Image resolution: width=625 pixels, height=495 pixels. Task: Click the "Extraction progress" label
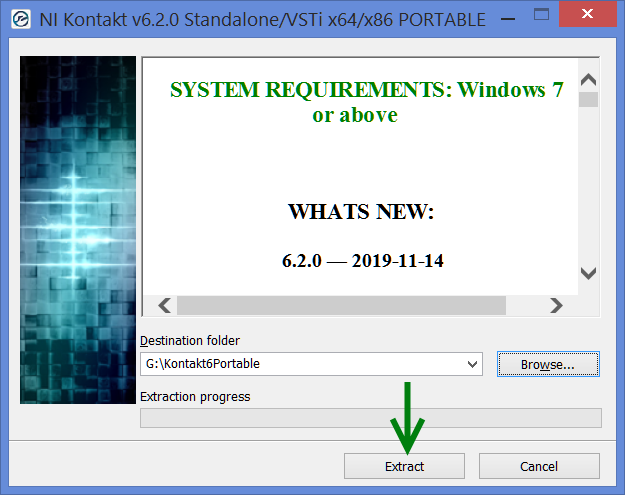[x=195, y=397]
